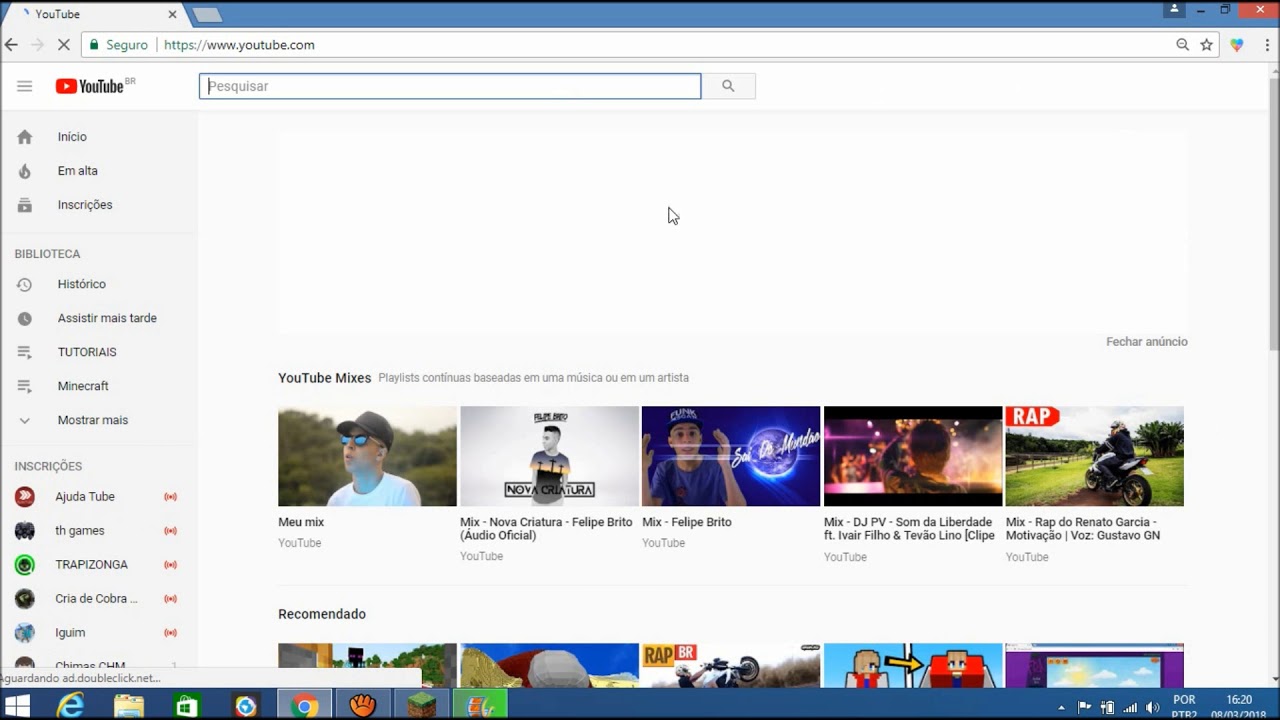1280x720 pixels.
Task: Click the Seguro padlock site info
Action: point(118,45)
